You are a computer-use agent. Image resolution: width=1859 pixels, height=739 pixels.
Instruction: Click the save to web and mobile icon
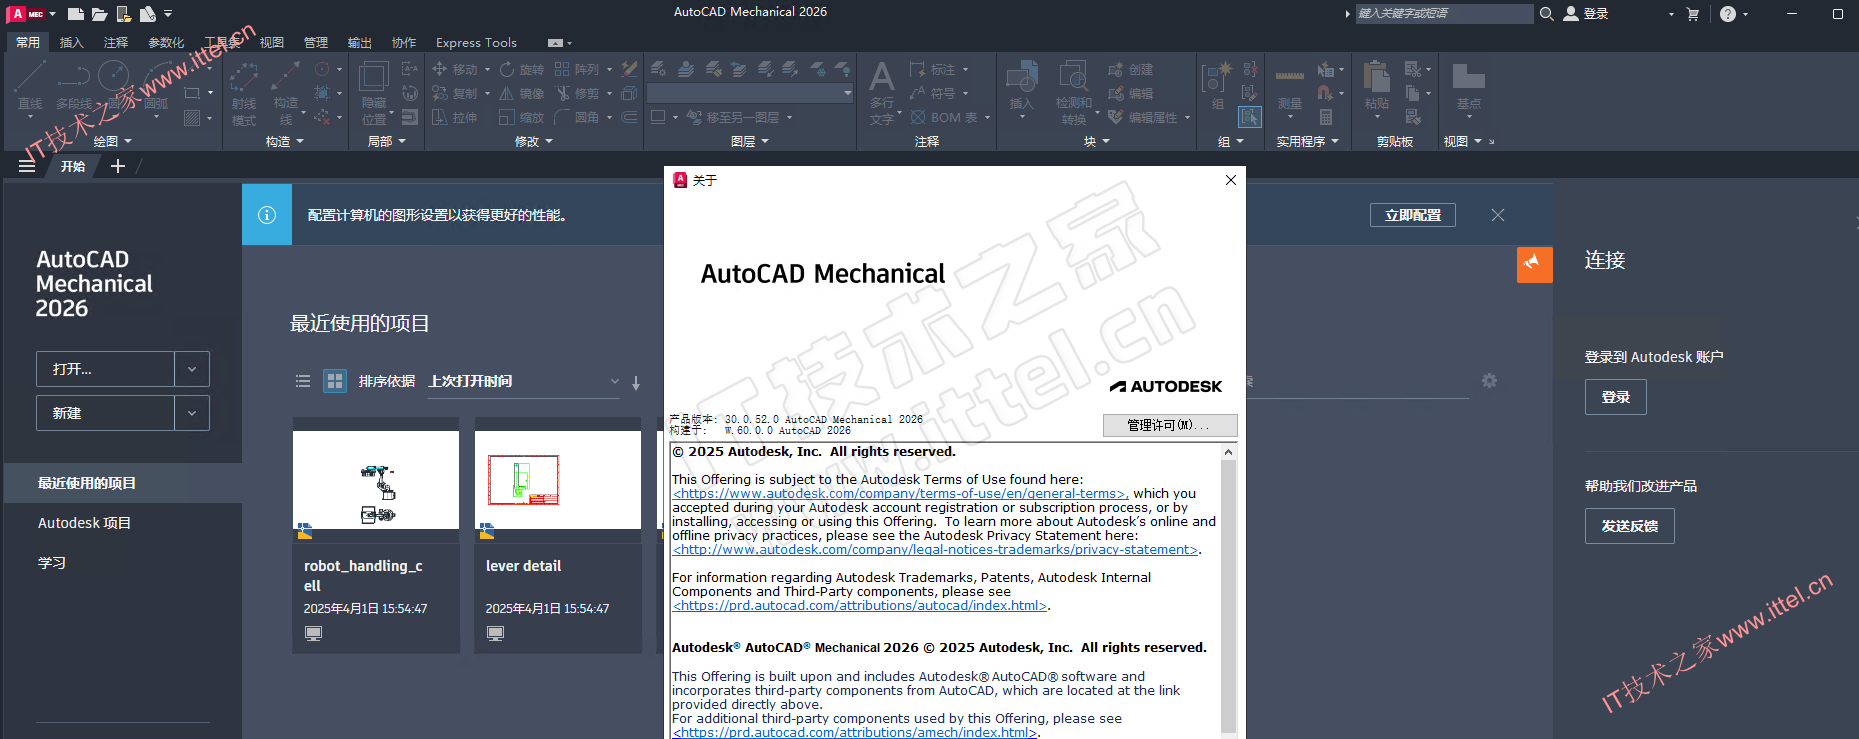pos(147,14)
